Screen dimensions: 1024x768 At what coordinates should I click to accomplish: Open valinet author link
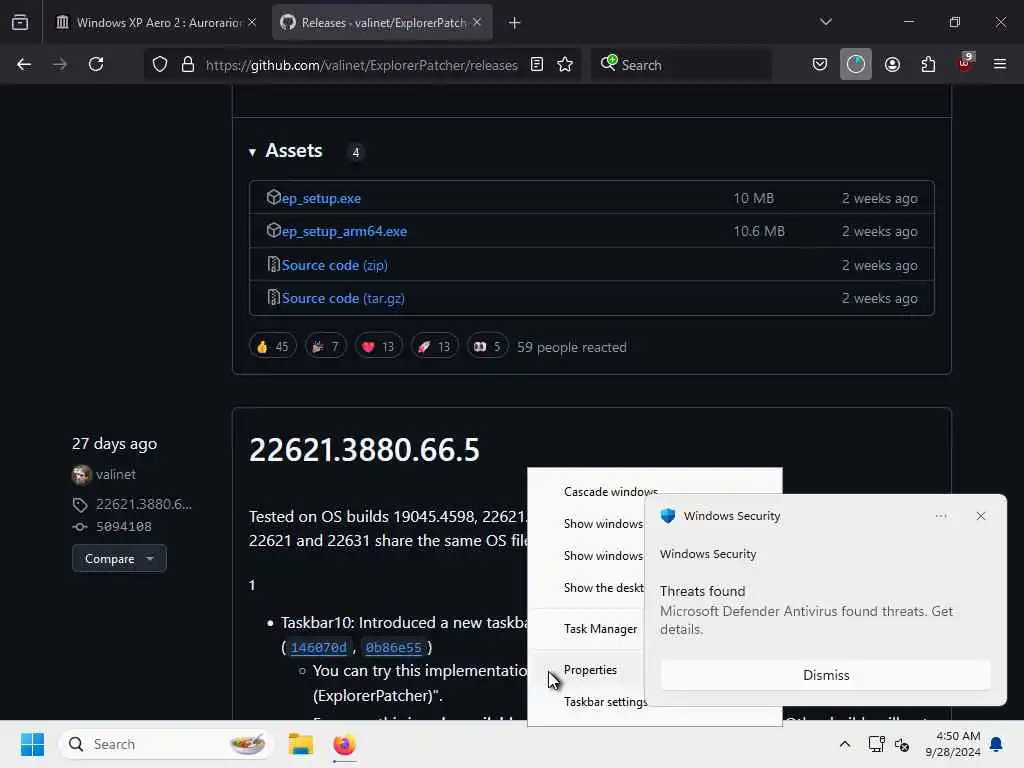coord(116,474)
